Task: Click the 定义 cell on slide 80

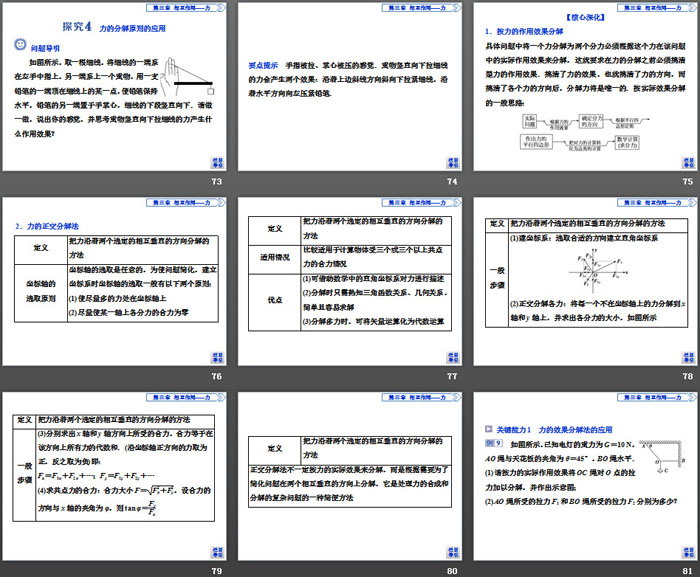Action: point(275,450)
